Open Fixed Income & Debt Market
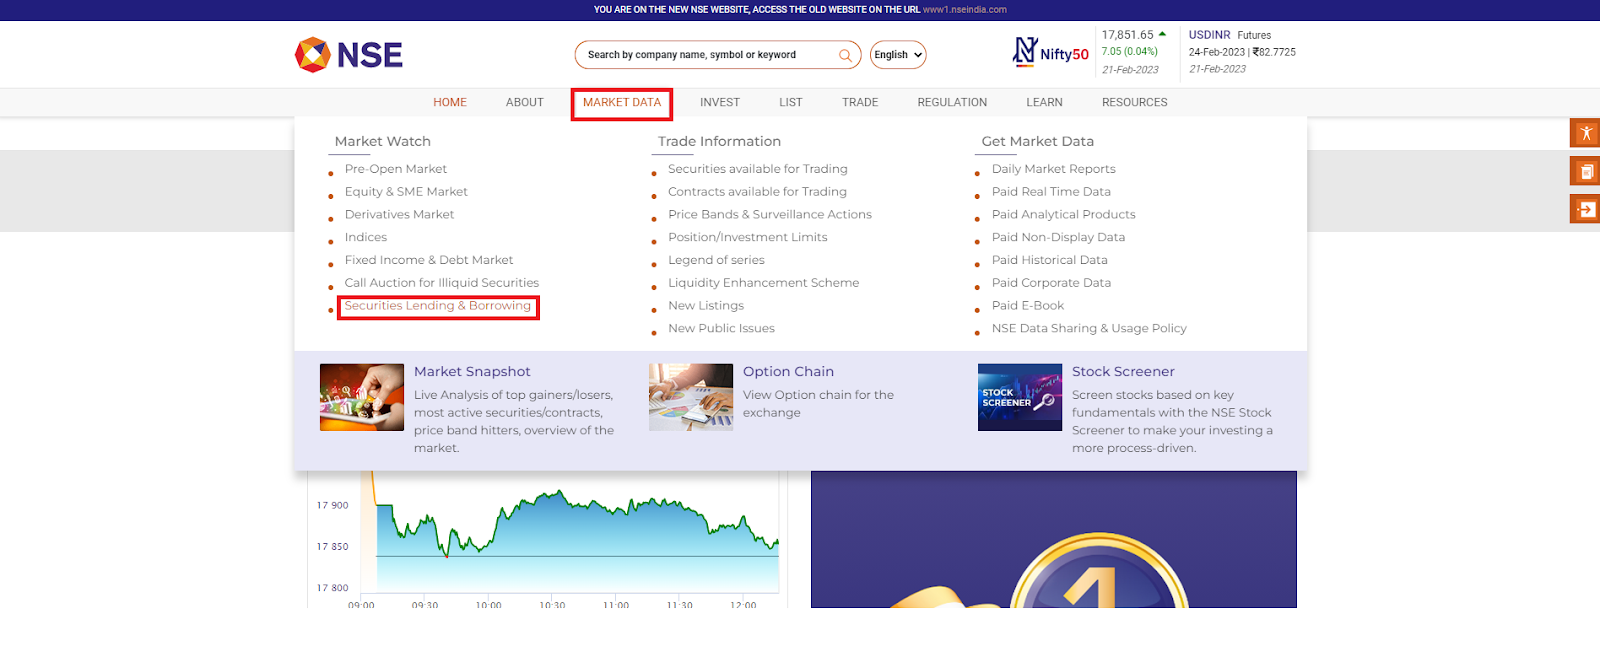 429,260
